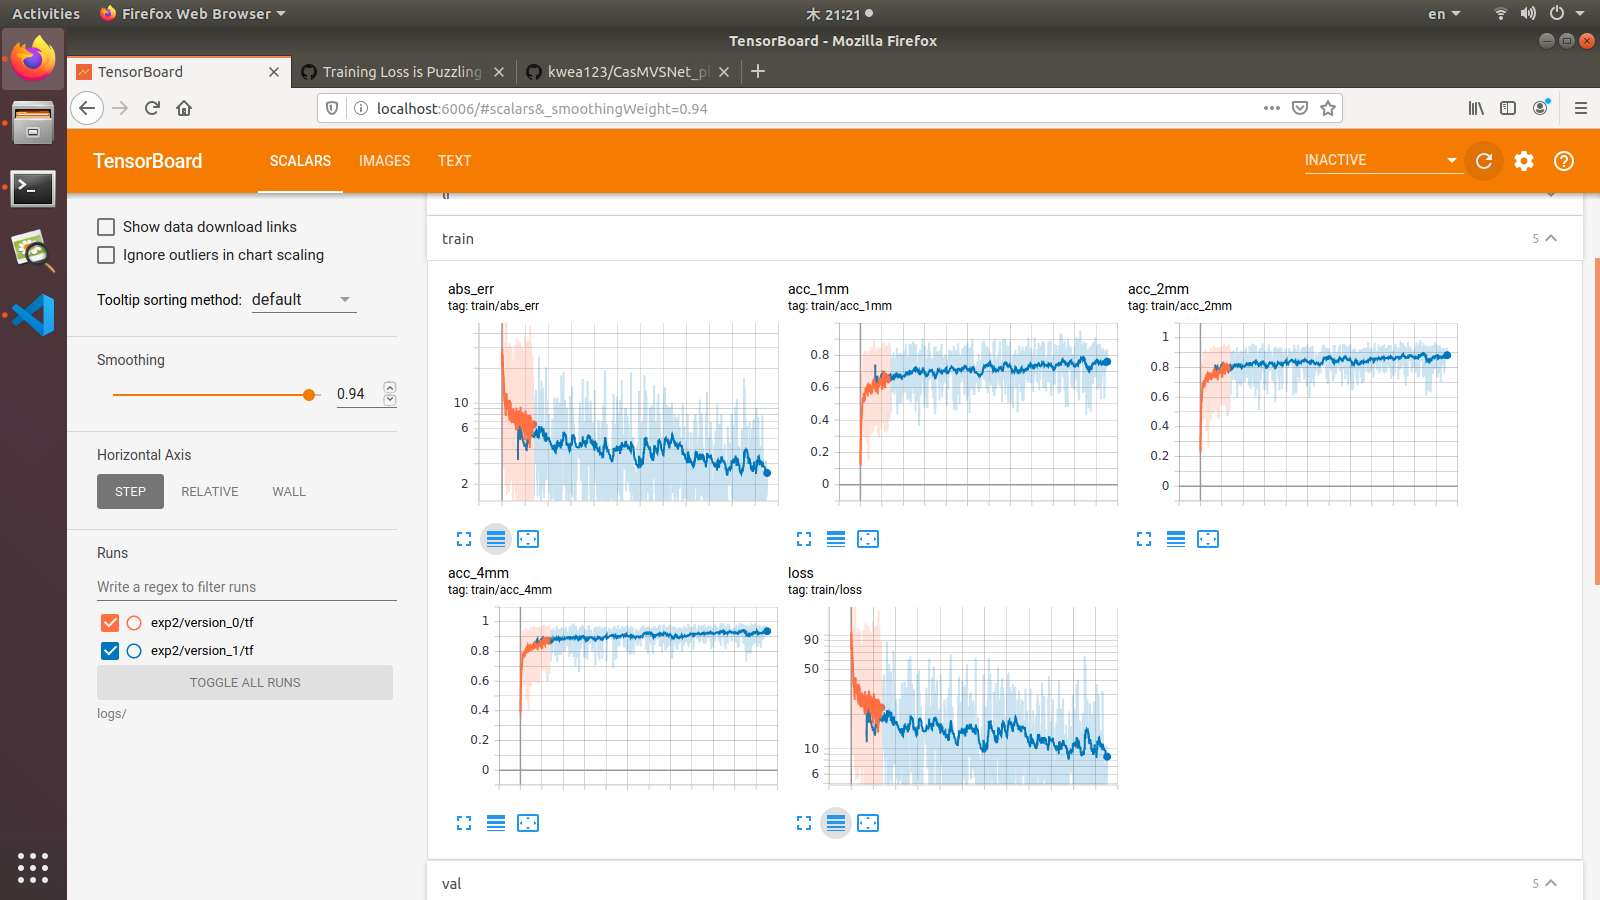The width and height of the screenshot is (1600, 900).
Task: Open Firefox hamburger menu
Action: (x=1581, y=108)
